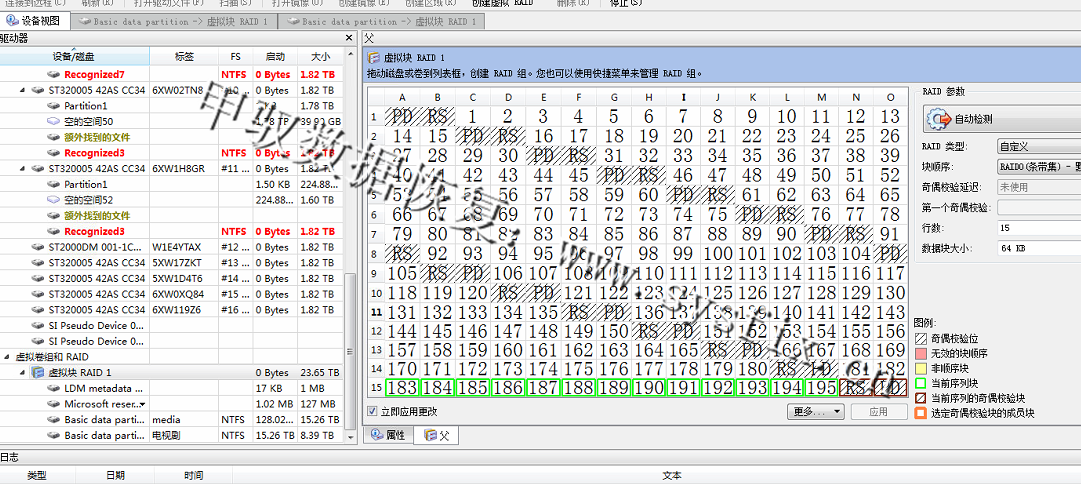
Task: Click the 类型 log column header
Action: click(37, 475)
